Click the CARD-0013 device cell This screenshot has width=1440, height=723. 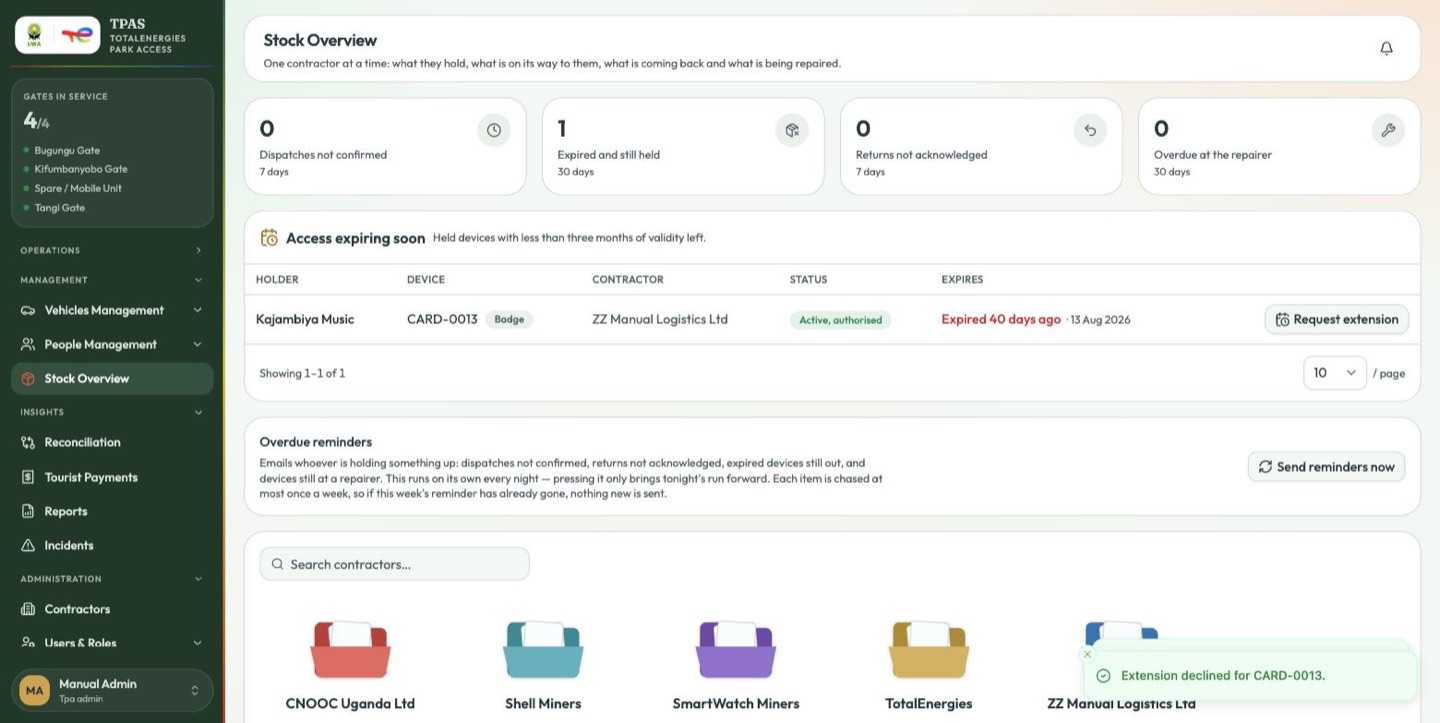coord(442,319)
